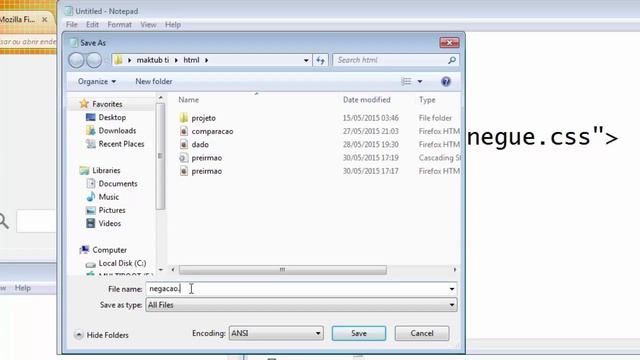Click the Help menu in Firefox window
The height and width of the screenshot is (360, 640).
(22, 288)
